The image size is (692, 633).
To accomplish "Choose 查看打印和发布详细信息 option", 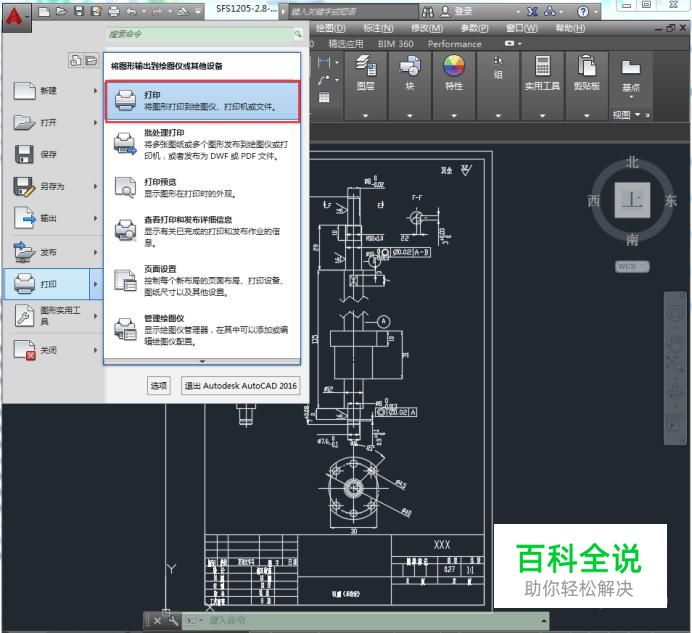I will pos(202,231).
